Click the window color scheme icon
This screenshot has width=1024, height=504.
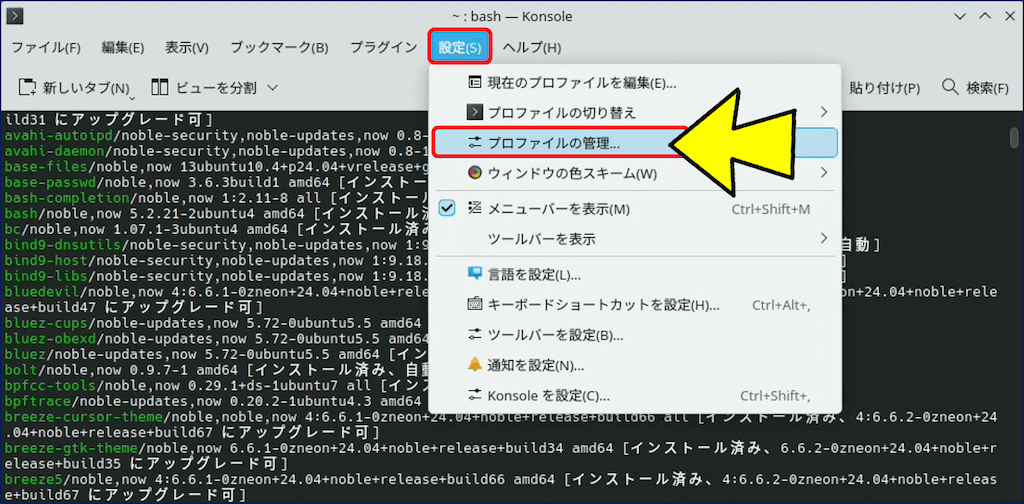click(x=476, y=174)
